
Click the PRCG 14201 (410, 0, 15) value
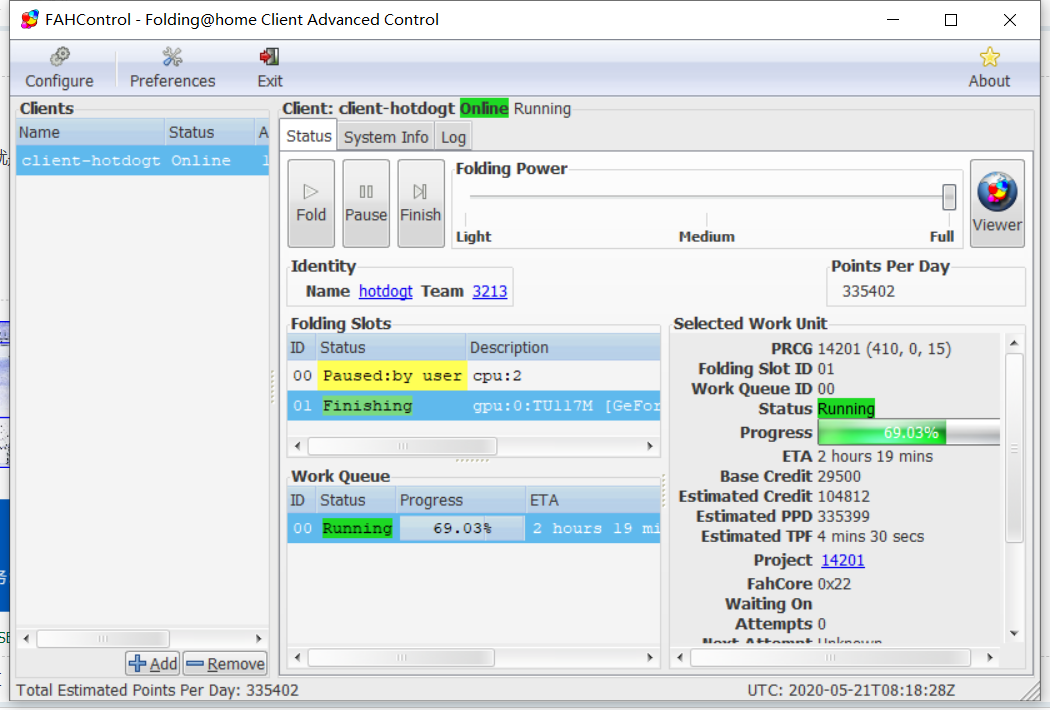(x=884, y=349)
